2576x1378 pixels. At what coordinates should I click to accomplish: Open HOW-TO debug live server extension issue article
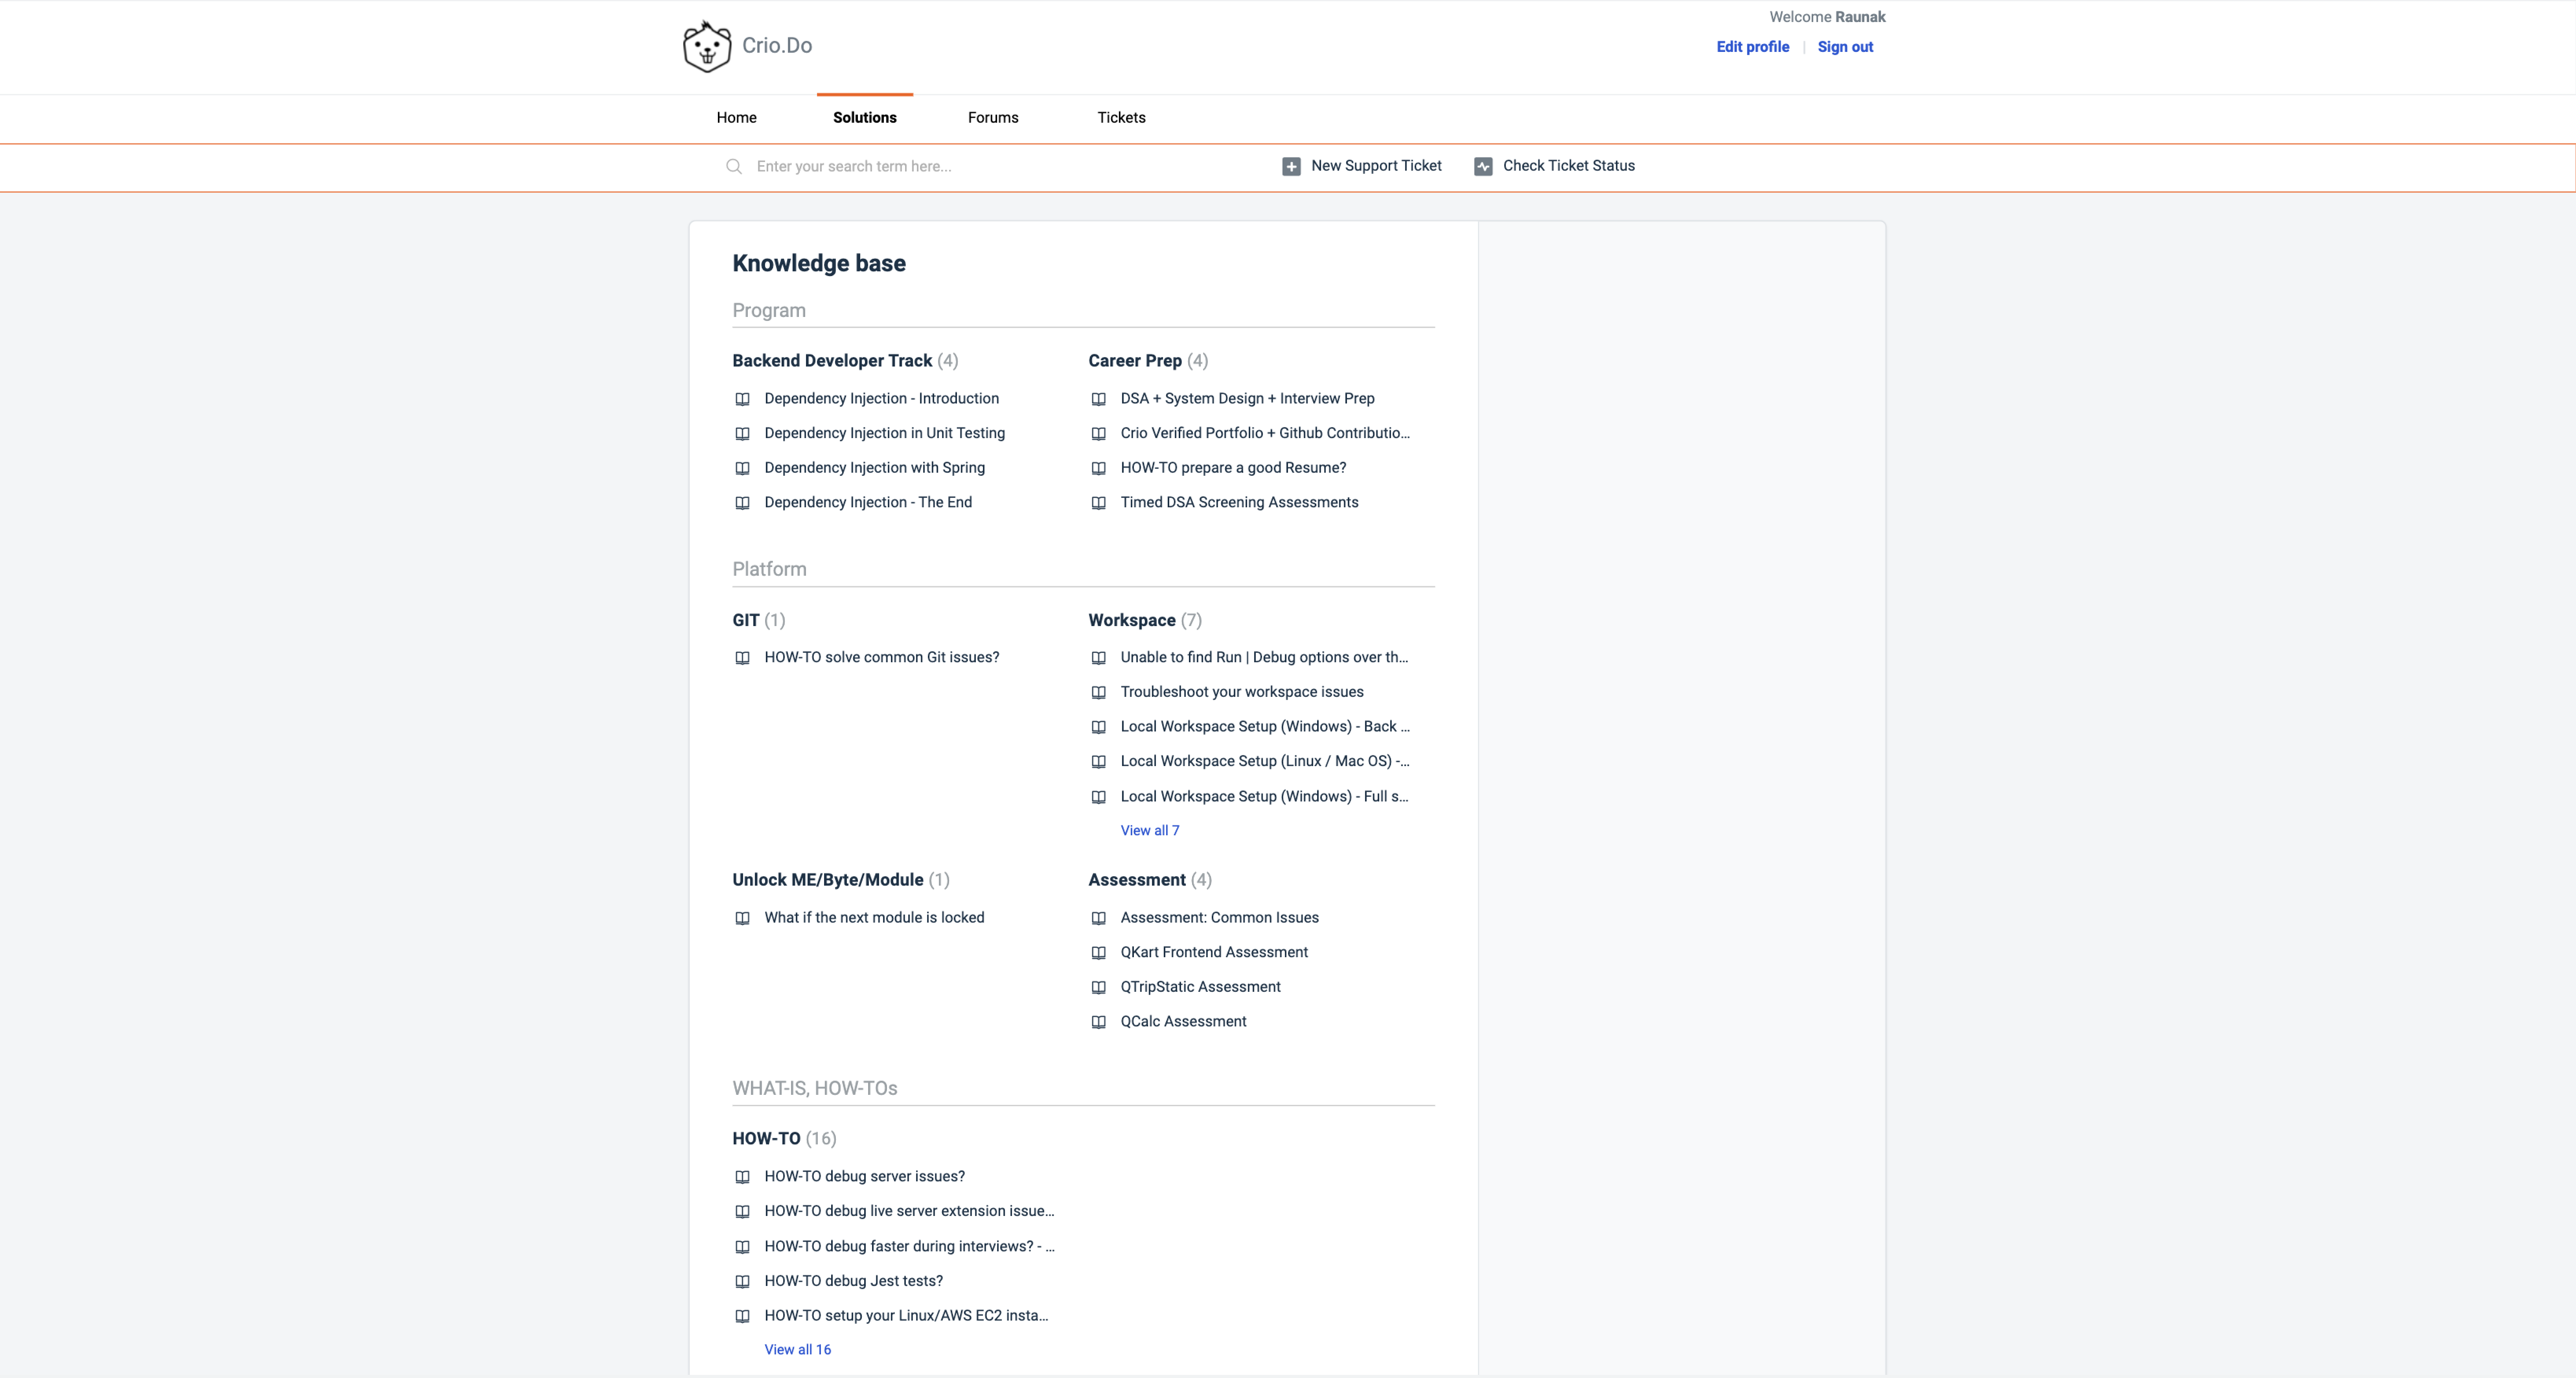[909, 1211]
